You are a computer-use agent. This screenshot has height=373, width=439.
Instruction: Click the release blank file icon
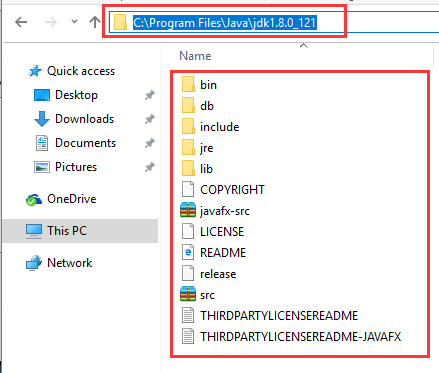188,273
